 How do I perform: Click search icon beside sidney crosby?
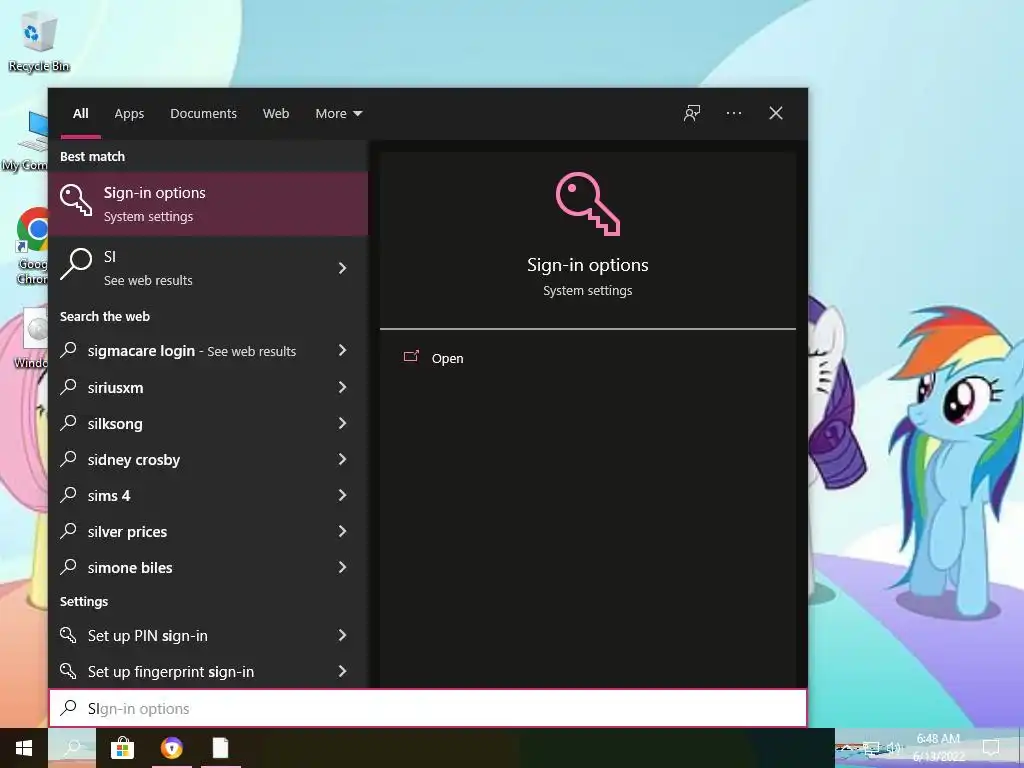pos(68,458)
